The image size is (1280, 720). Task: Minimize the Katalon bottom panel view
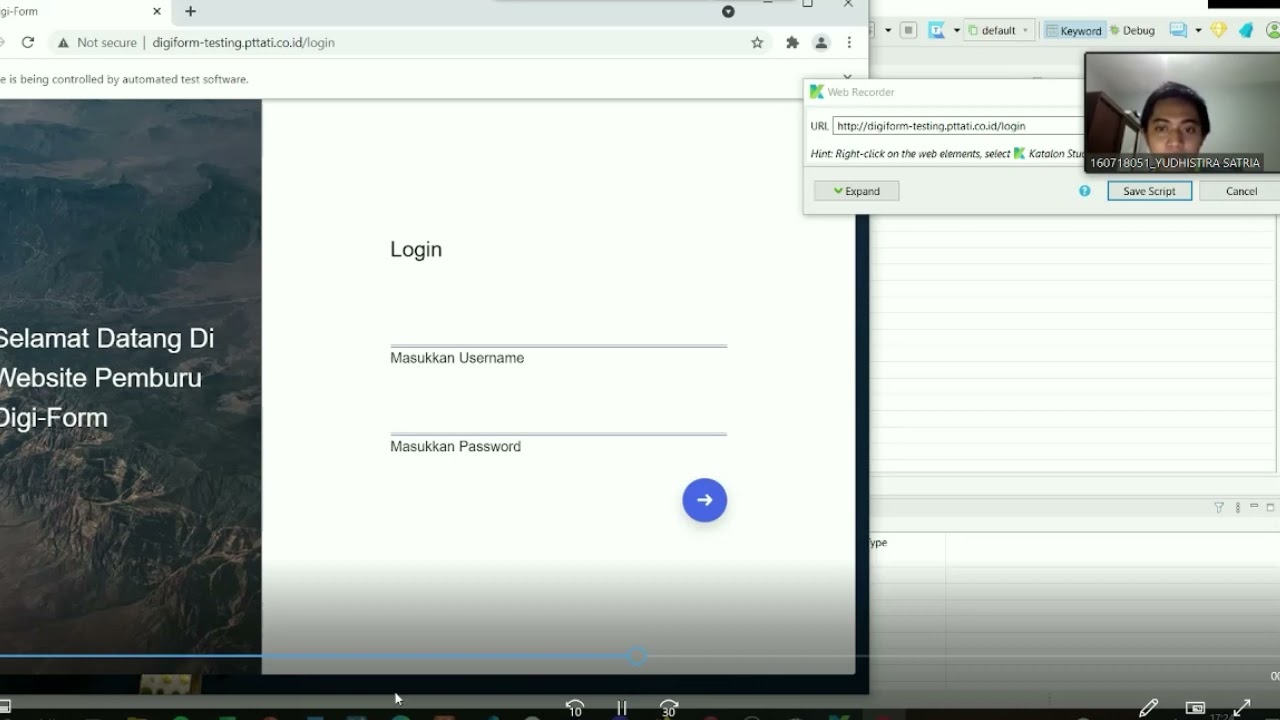1254,507
